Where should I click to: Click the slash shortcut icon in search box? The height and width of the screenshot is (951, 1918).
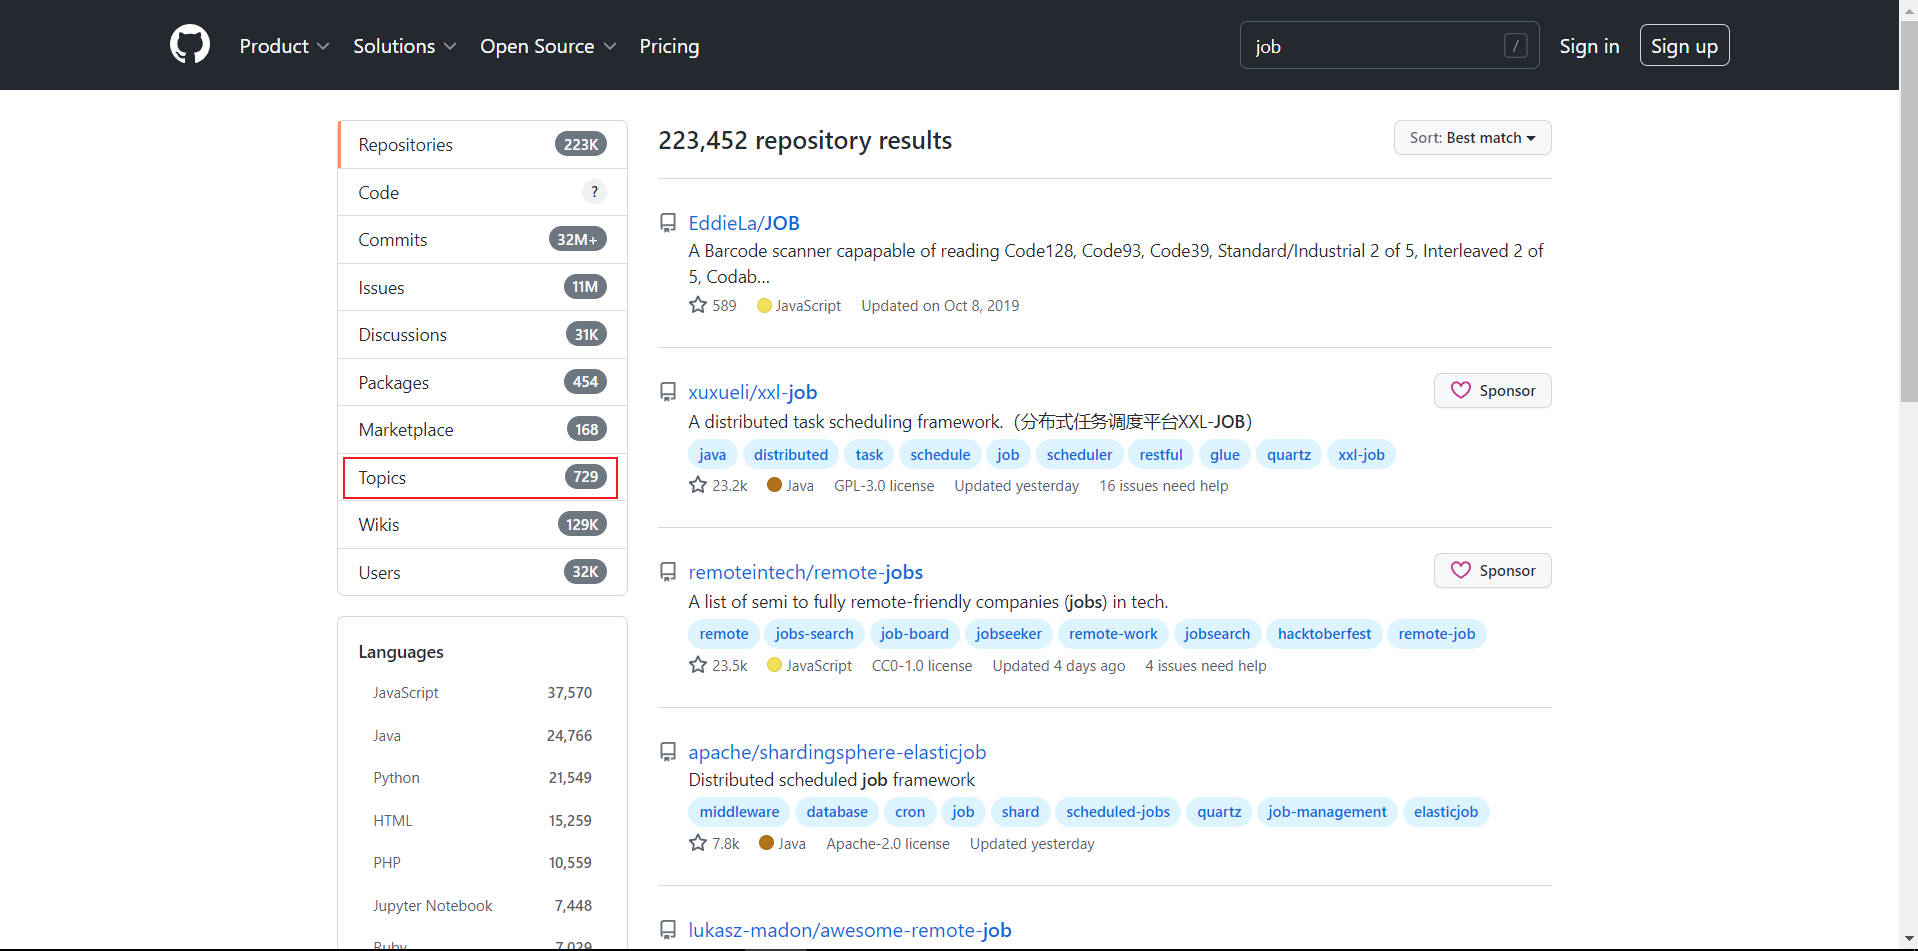tap(1515, 46)
